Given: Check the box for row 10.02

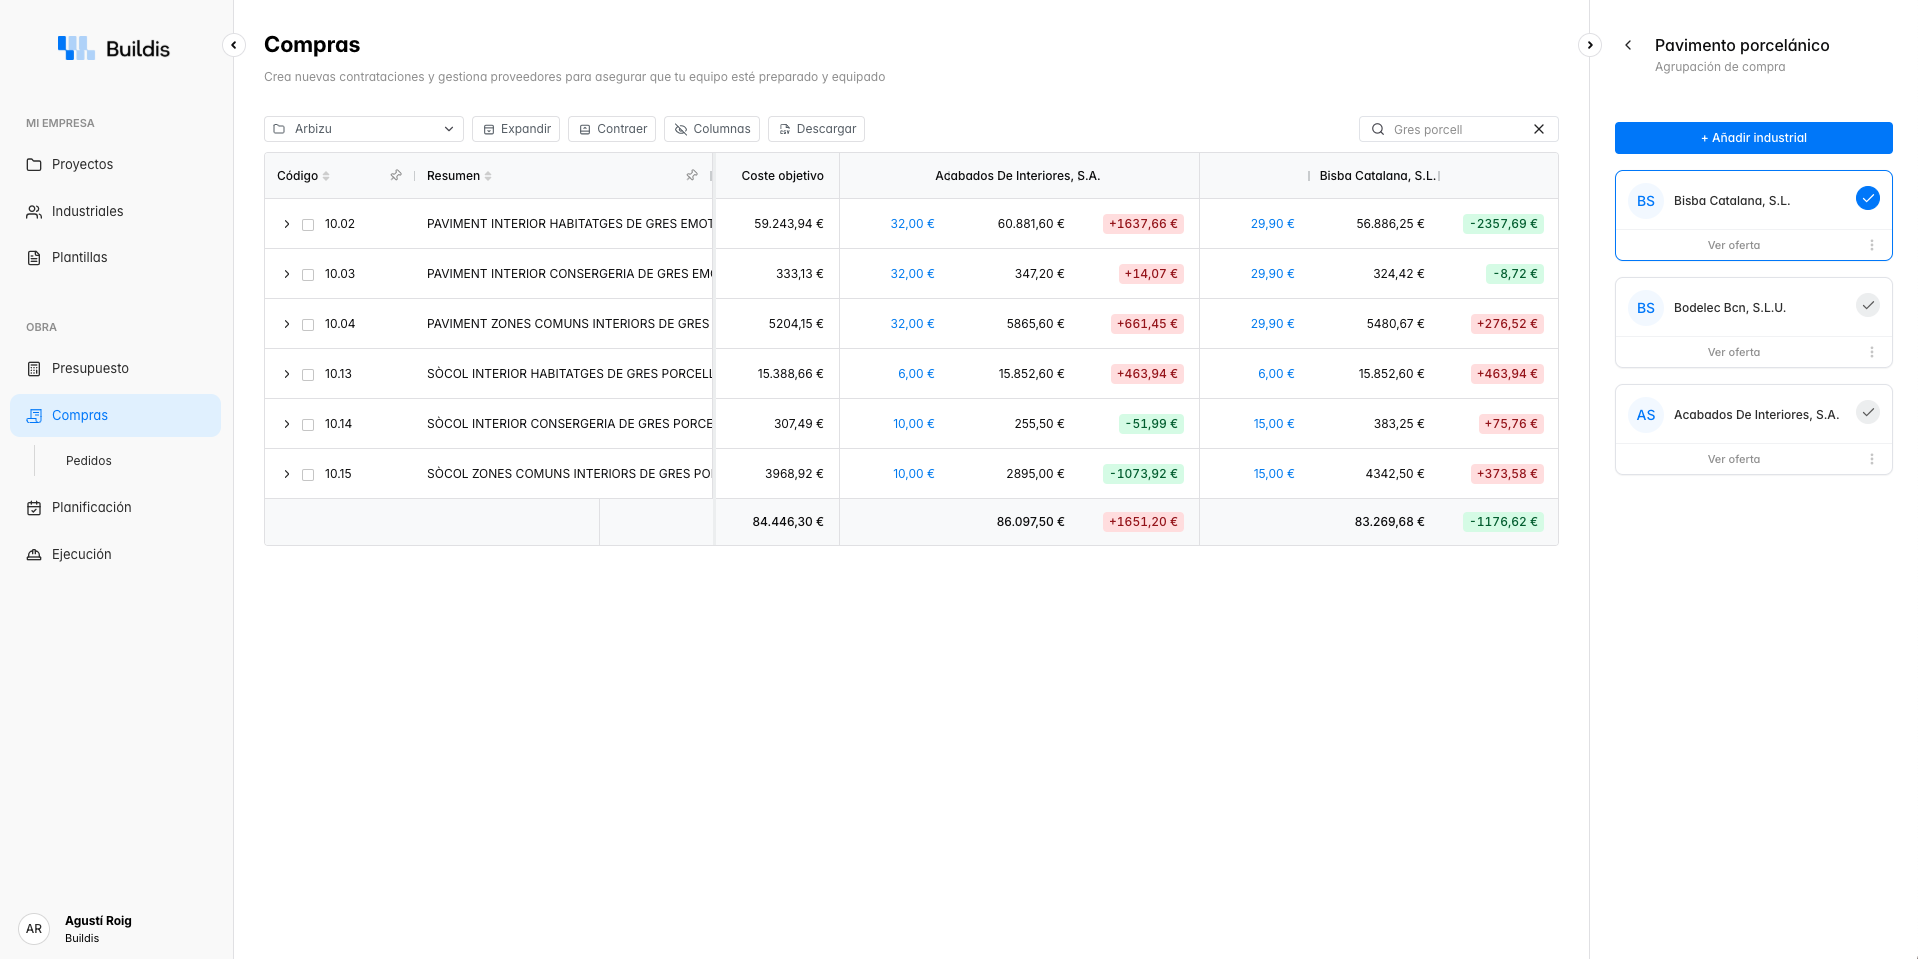Looking at the screenshot, I should (x=308, y=225).
